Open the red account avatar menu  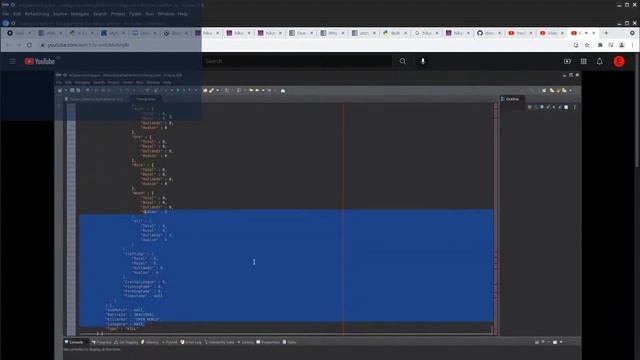[x=619, y=61]
